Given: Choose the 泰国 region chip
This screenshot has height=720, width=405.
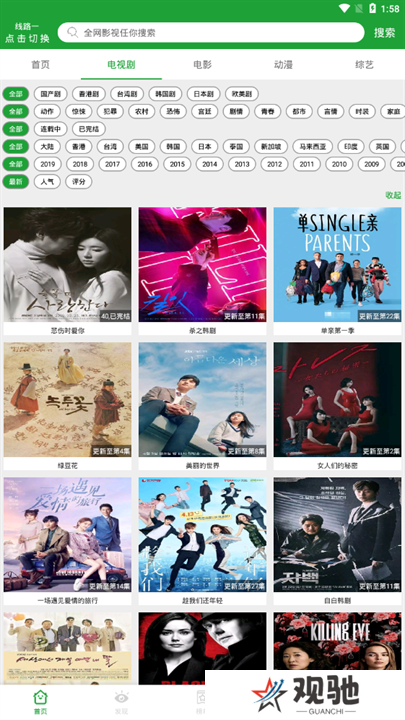Looking at the screenshot, I should (x=236, y=146).
